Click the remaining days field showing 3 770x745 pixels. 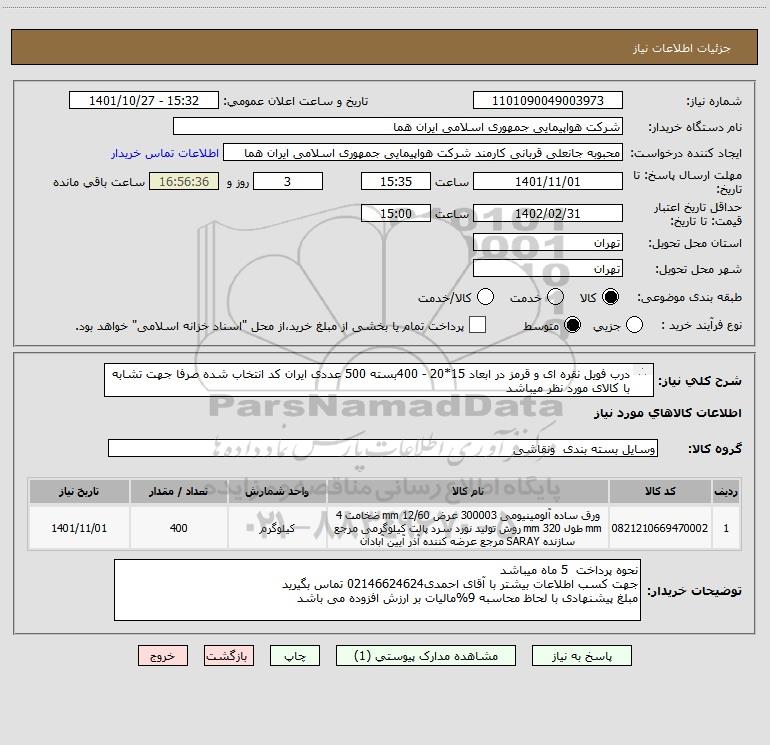click(288, 181)
